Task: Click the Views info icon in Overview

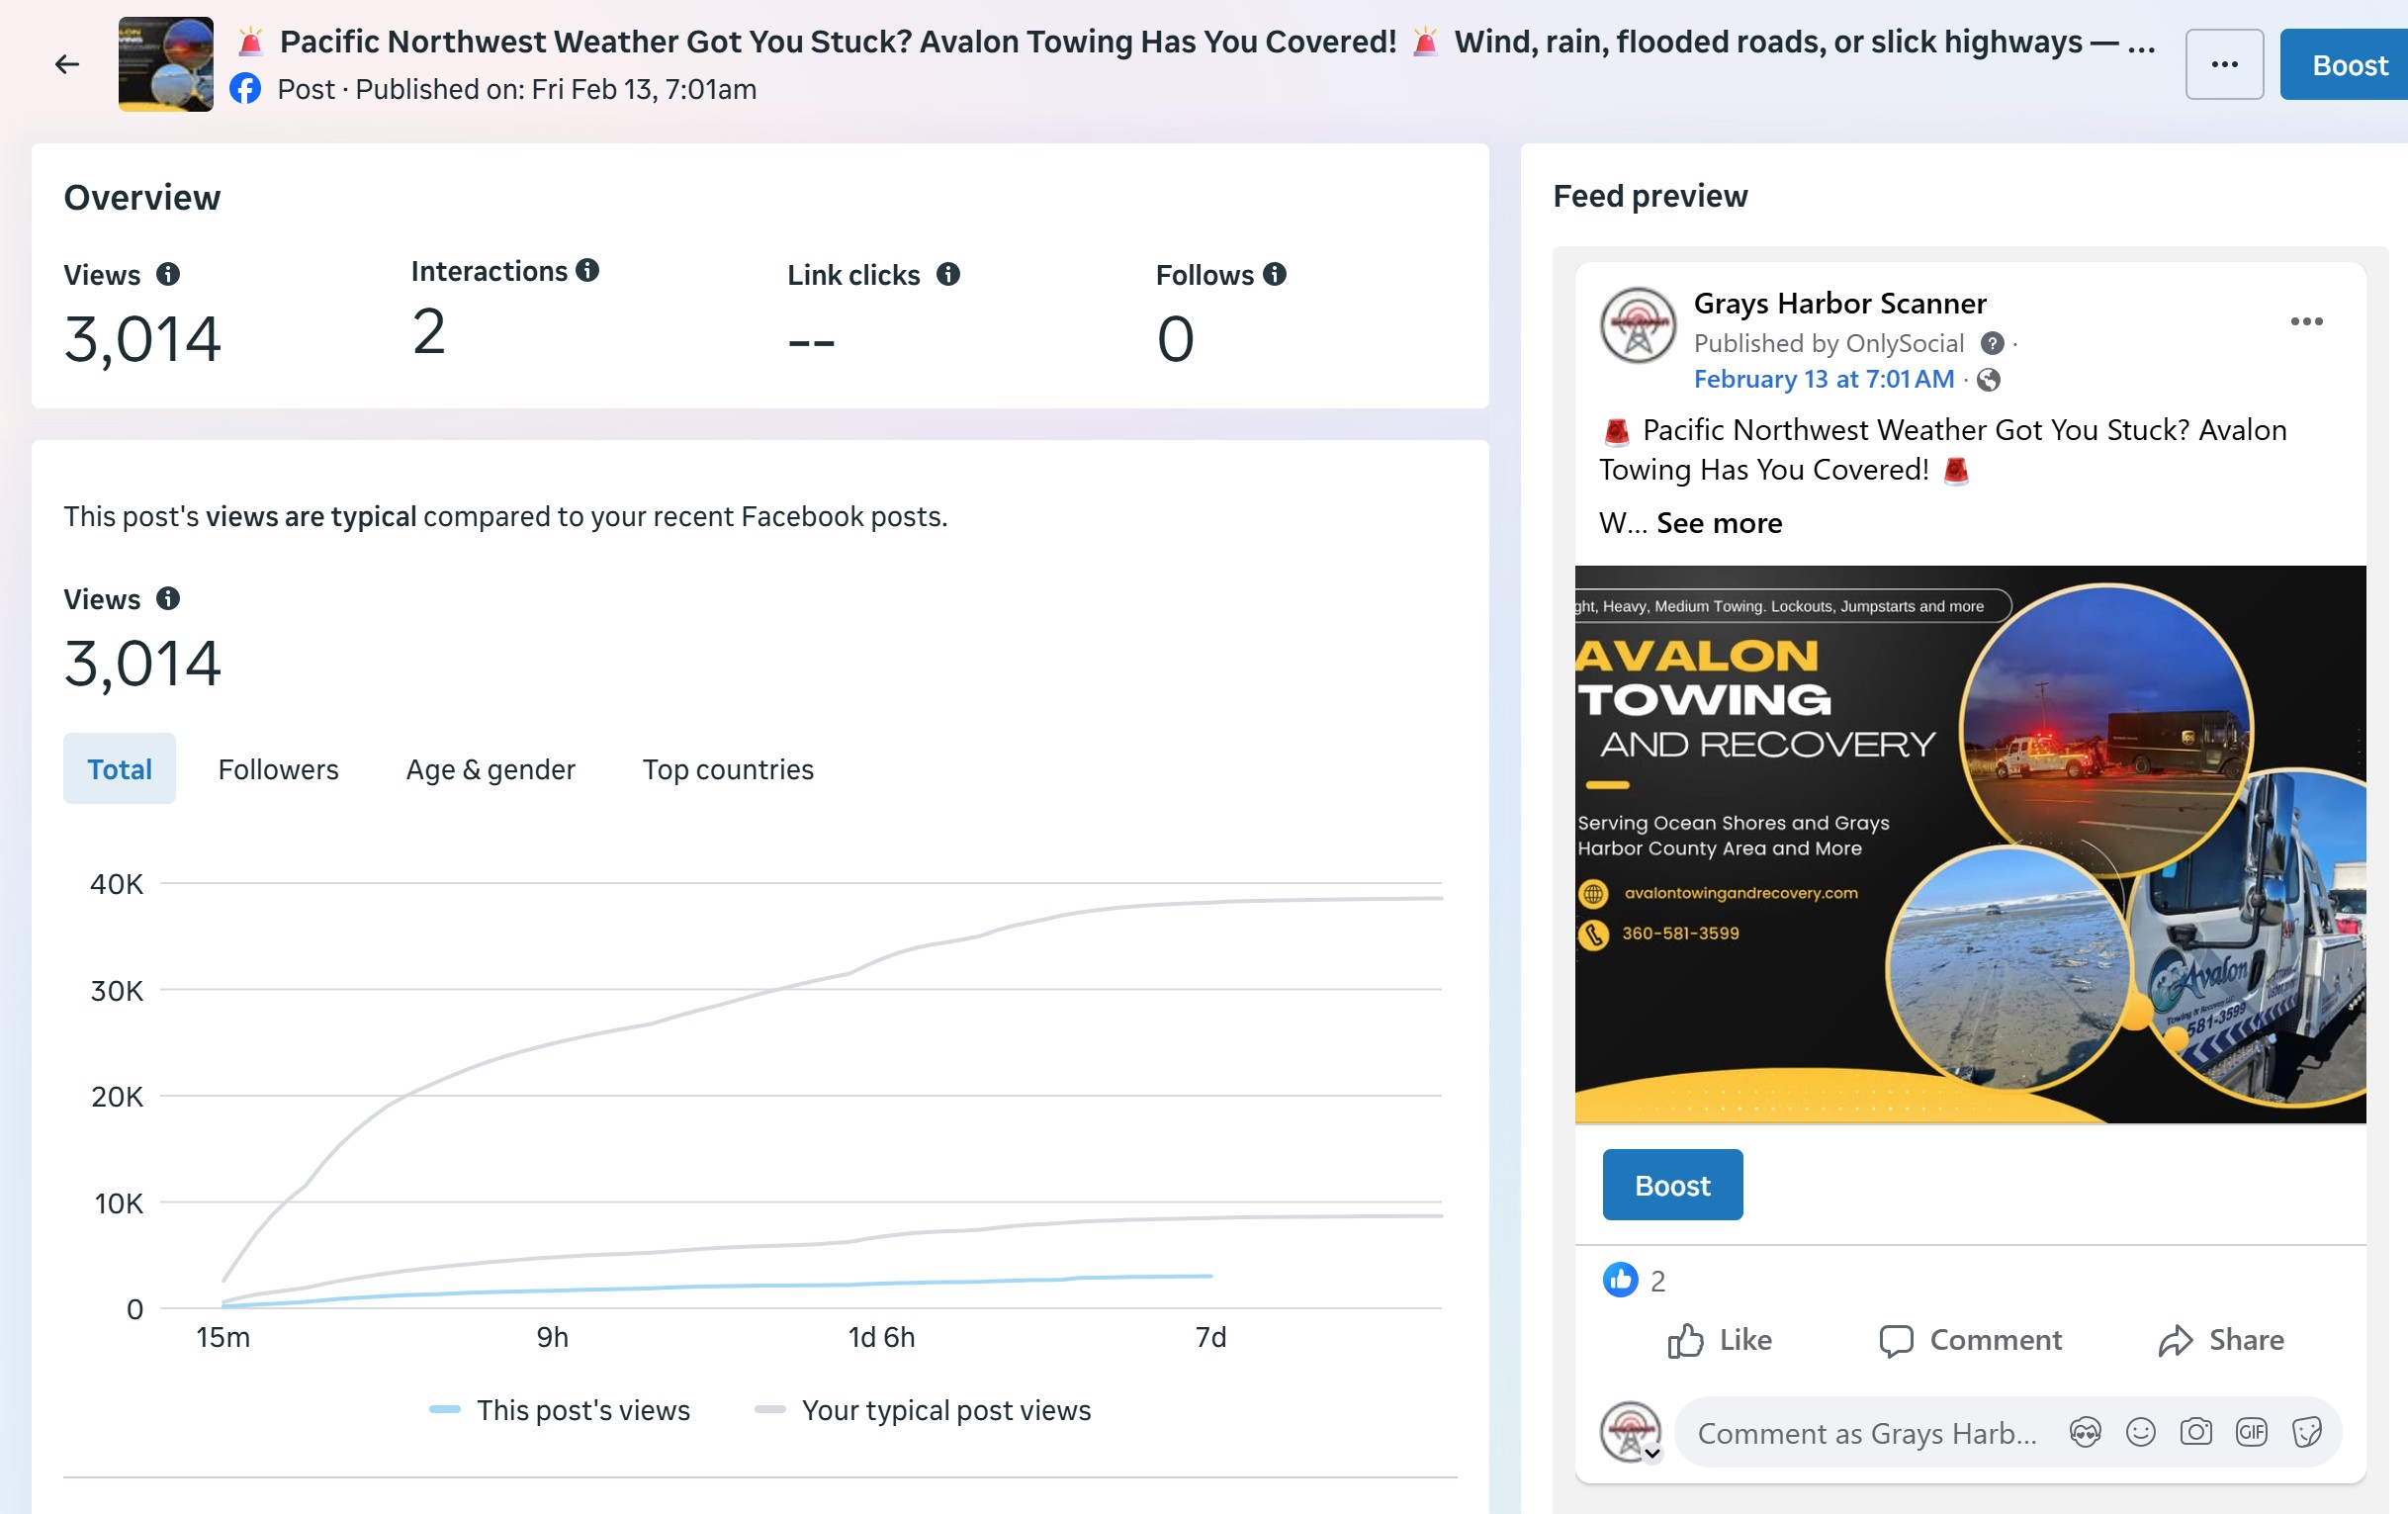Action: coord(168,274)
